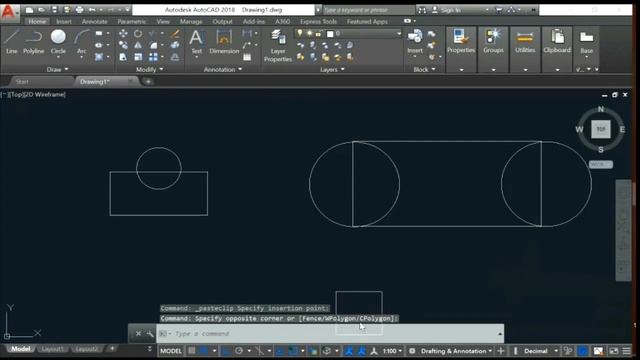Toggle drawing grid display in status bar
This screenshot has height=360, width=640.
click(191, 351)
